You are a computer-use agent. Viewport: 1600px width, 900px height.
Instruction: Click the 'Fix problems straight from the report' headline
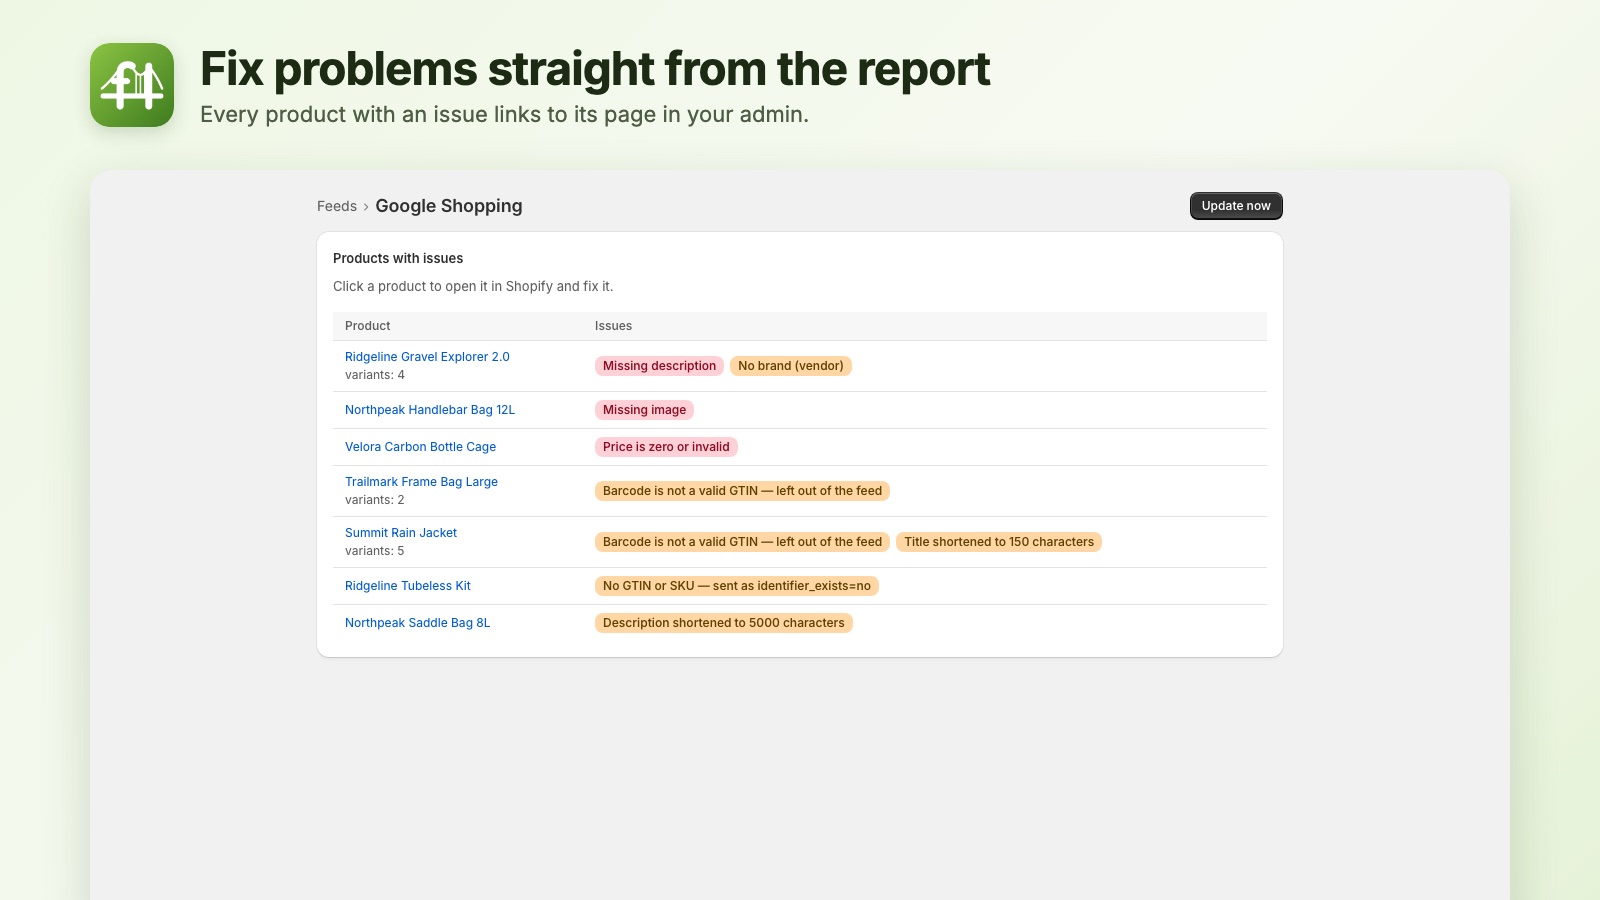pyautogui.click(x=595, y=69)
